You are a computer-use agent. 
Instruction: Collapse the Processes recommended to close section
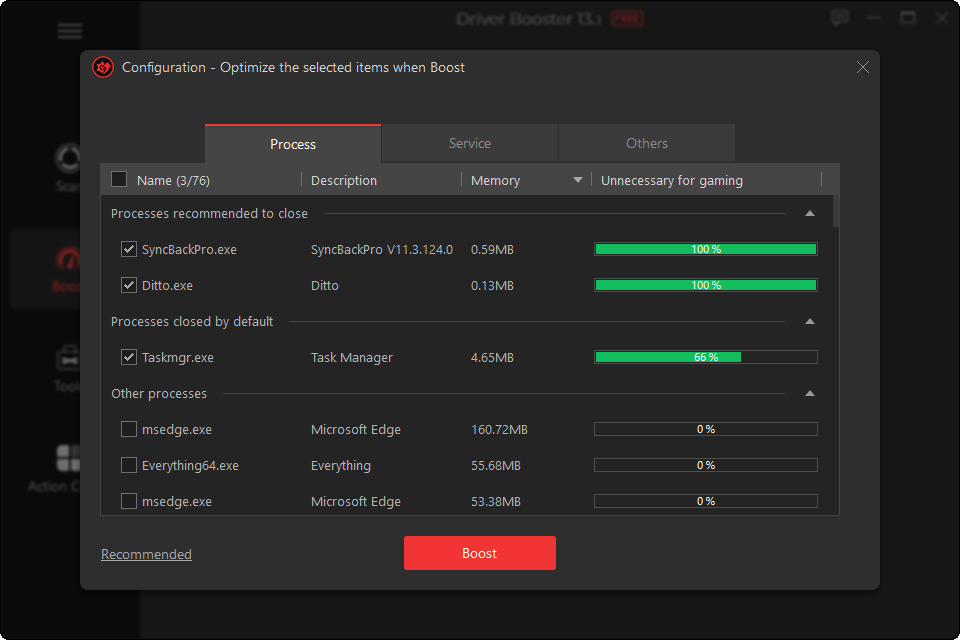click(810, 213)
